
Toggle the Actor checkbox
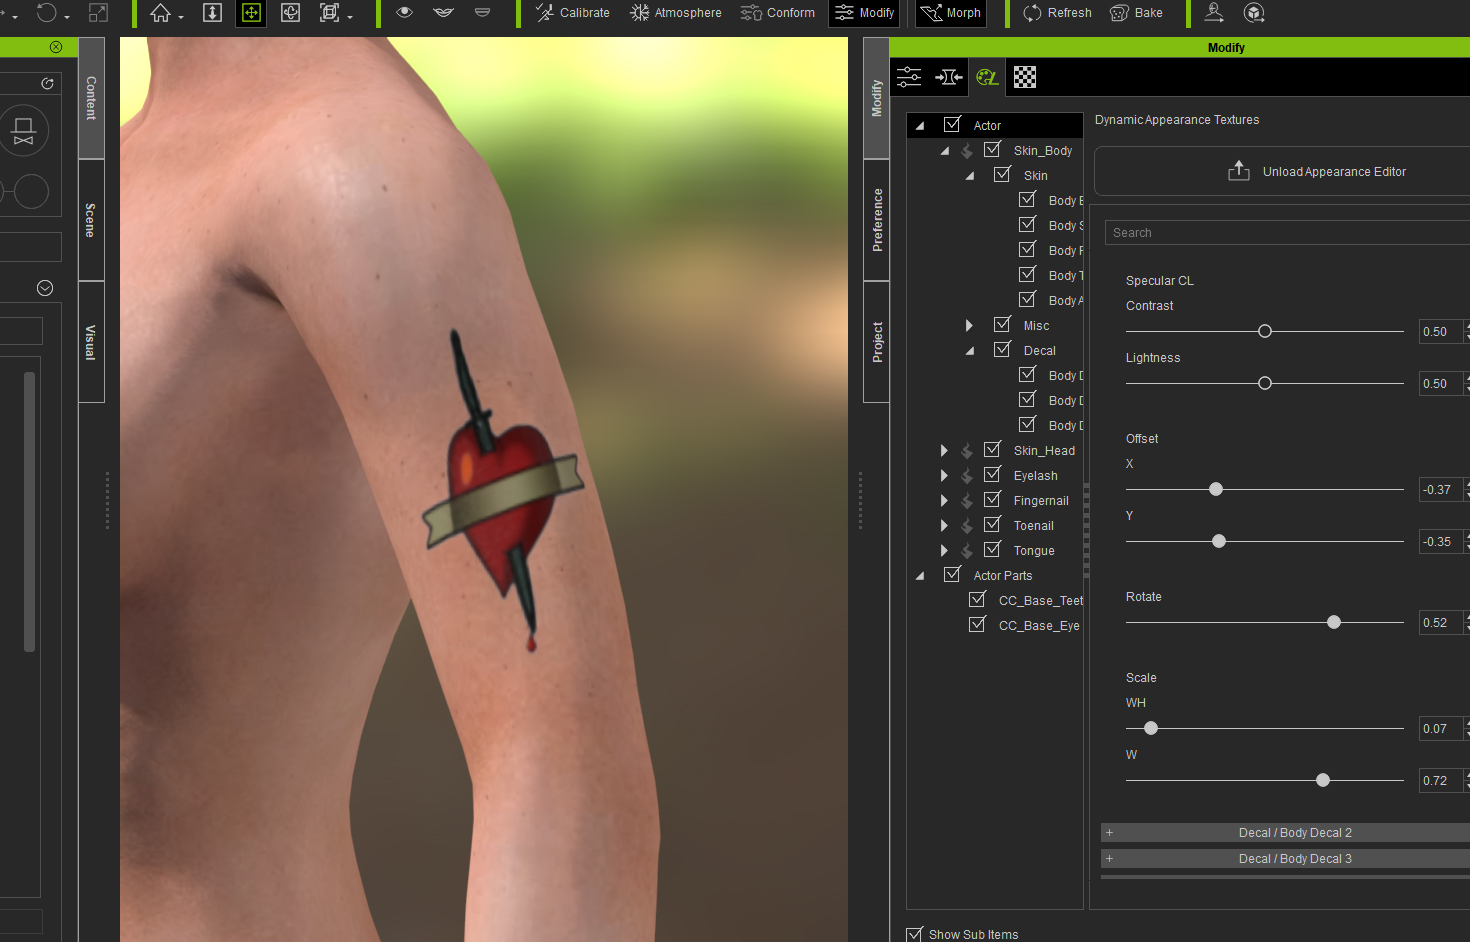click(952, 124)
